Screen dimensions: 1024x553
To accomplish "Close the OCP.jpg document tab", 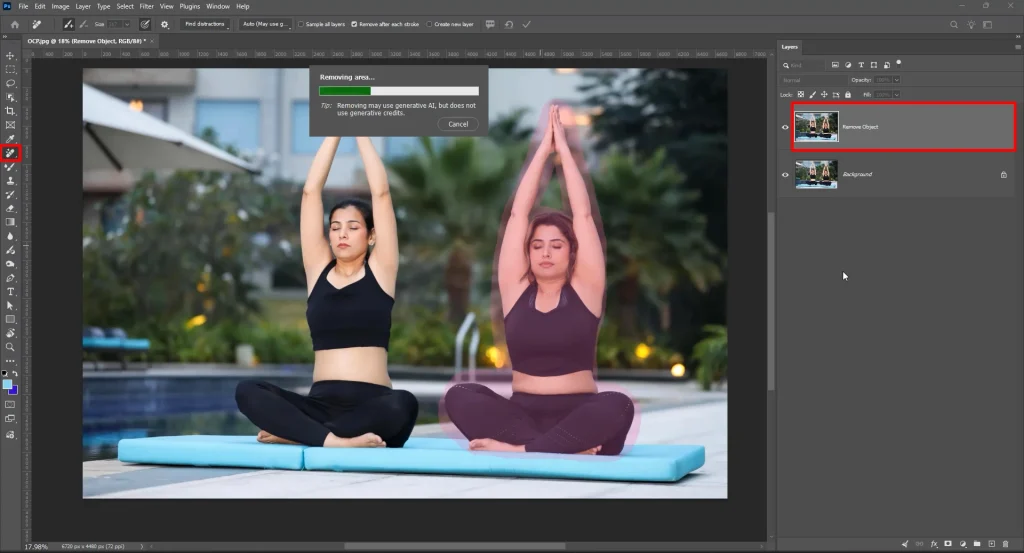I will point(152,40).
